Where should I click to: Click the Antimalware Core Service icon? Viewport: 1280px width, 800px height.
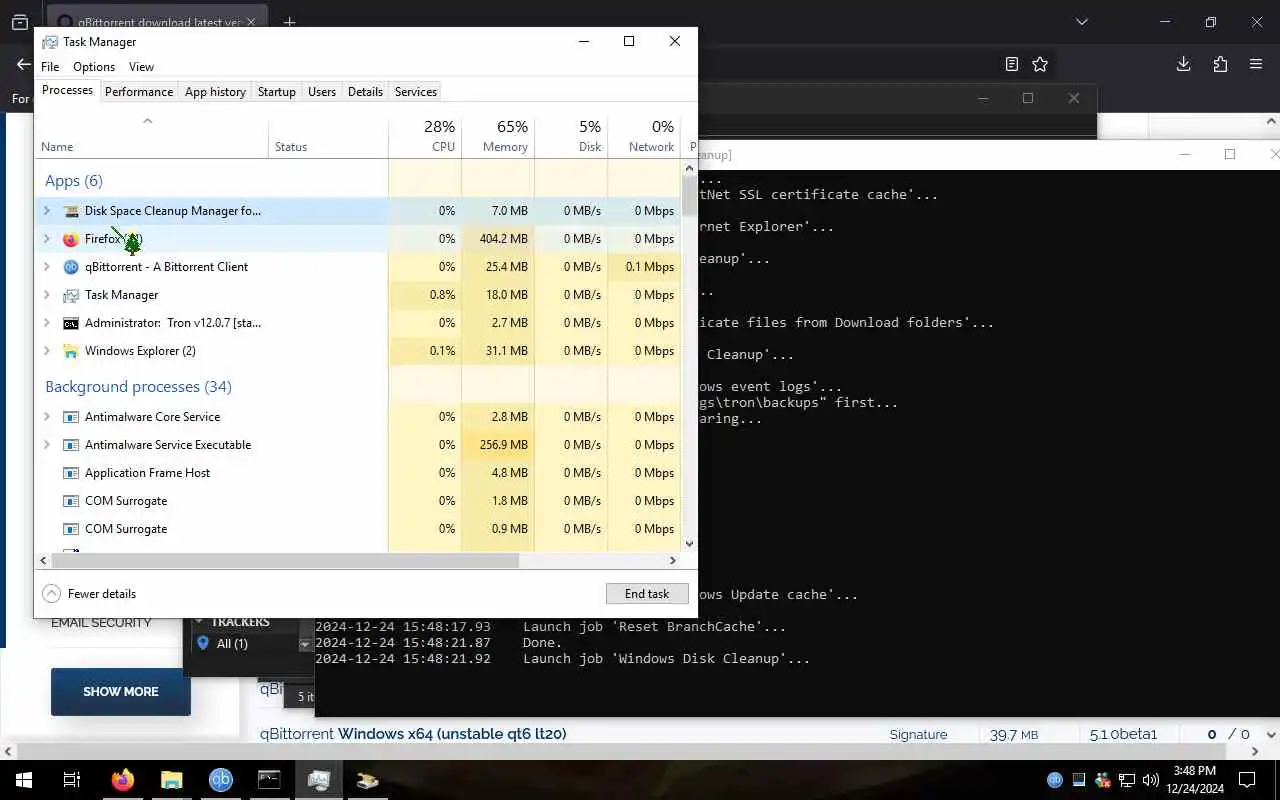(x=71, y=417)
